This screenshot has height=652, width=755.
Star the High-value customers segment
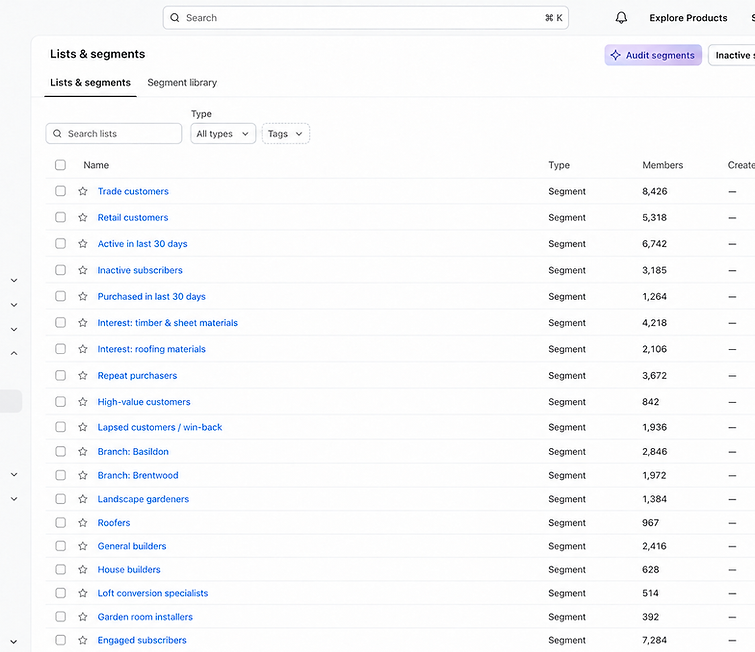pos(83,402)
